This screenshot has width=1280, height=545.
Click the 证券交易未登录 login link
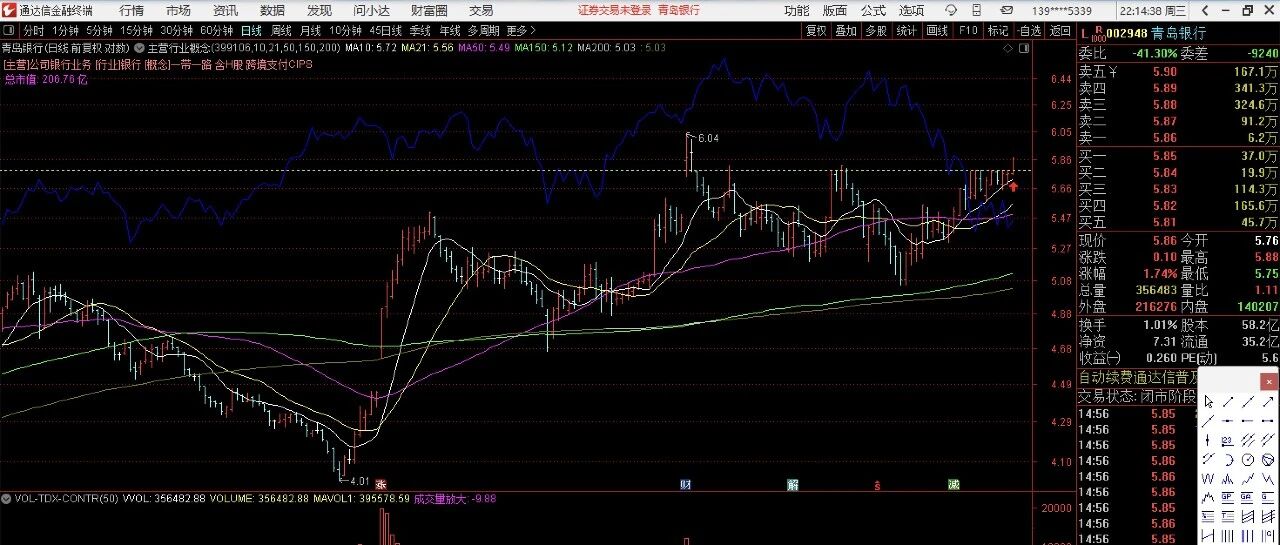[x=614, y=10]
